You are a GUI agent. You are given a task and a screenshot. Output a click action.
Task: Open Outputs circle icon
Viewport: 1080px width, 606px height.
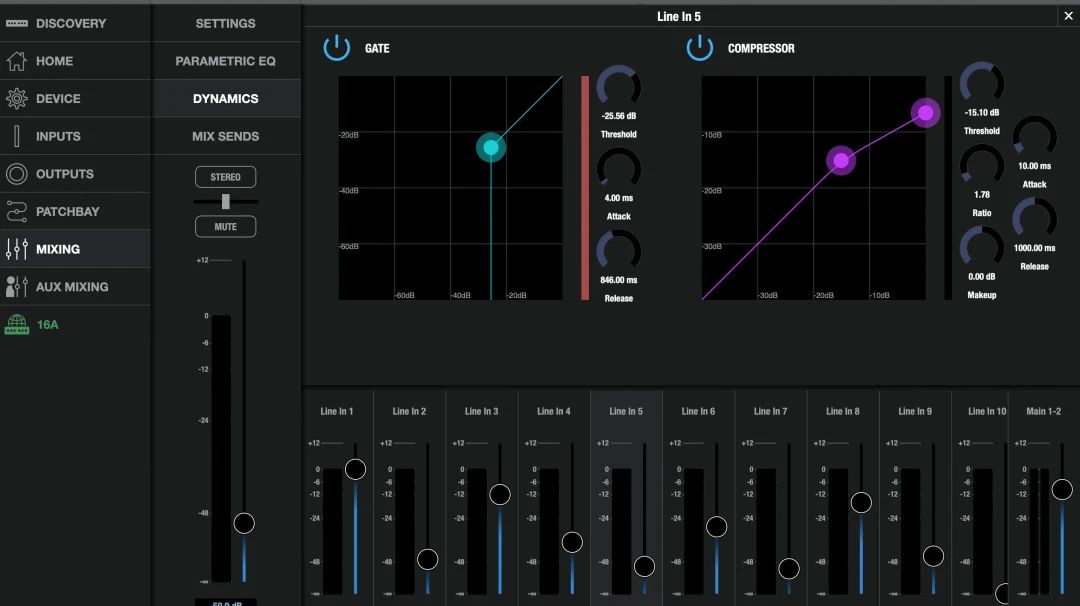tap(17, 174)
